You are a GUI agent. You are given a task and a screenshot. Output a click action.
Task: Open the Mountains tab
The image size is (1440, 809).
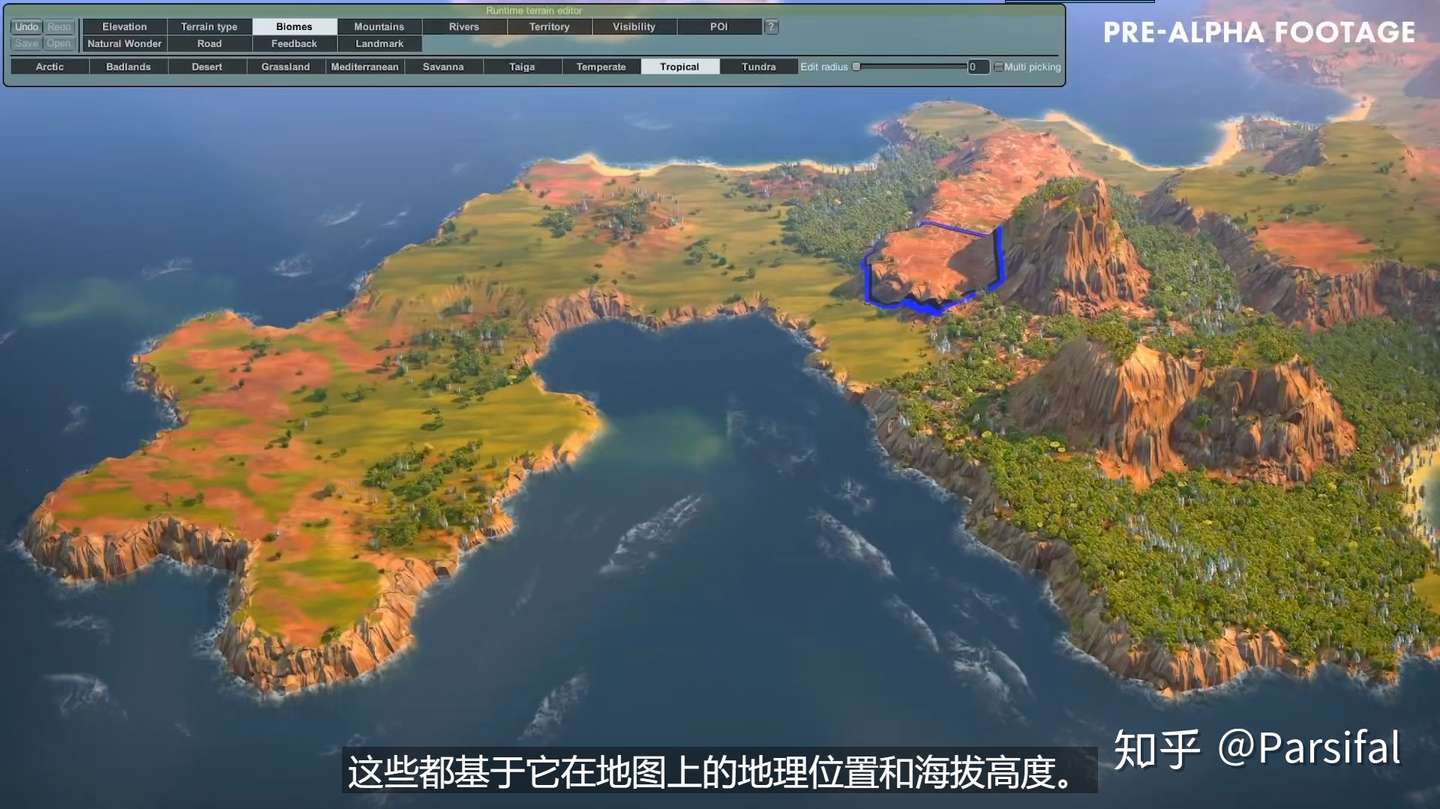379,27
